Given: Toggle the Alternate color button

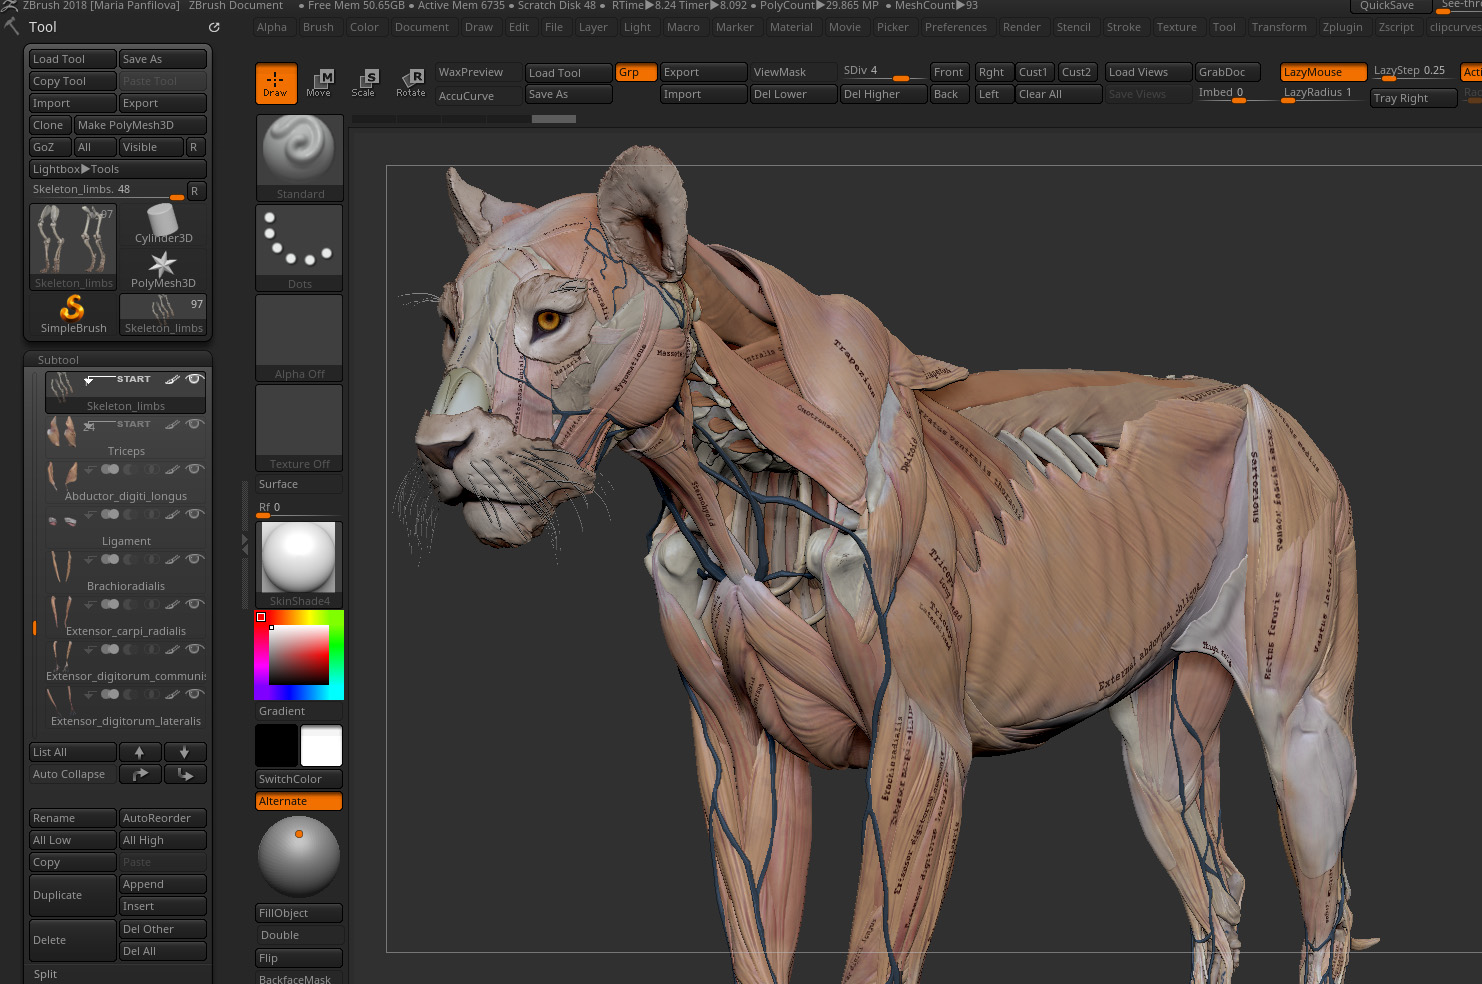Looking at the screenshot, I should point(299,801).
